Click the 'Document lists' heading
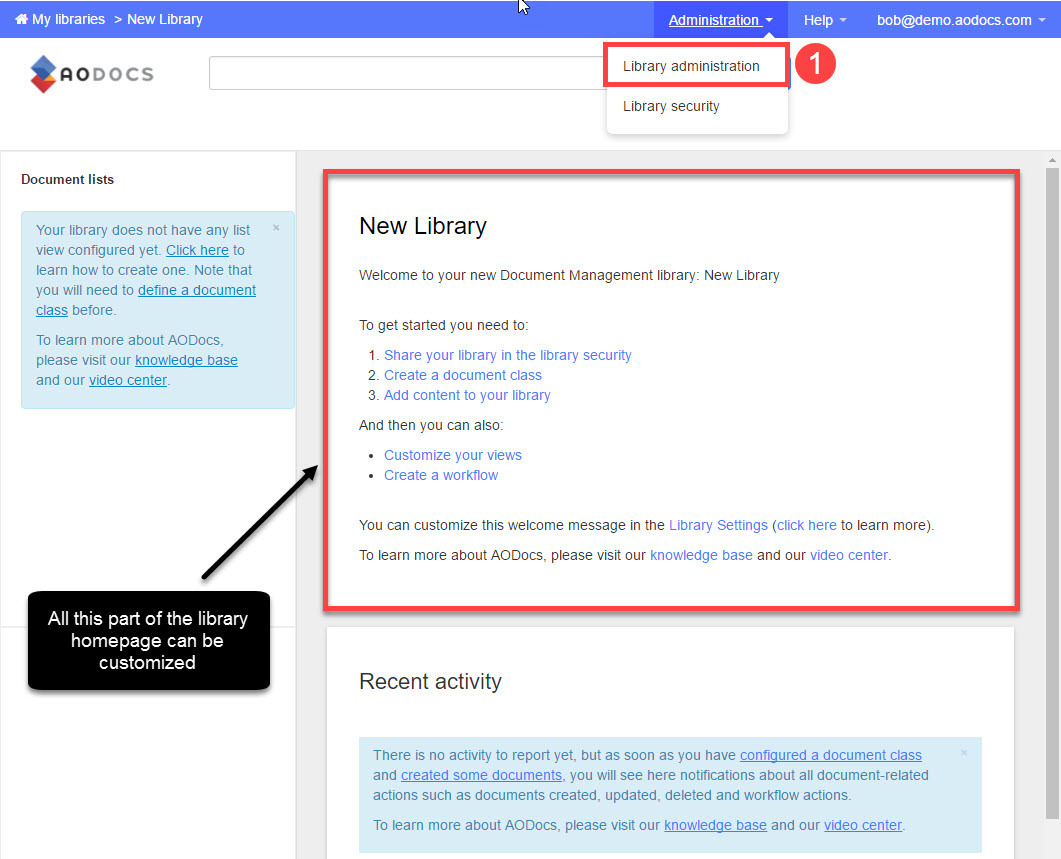The image size is (1061, 859). coord(67,179)
